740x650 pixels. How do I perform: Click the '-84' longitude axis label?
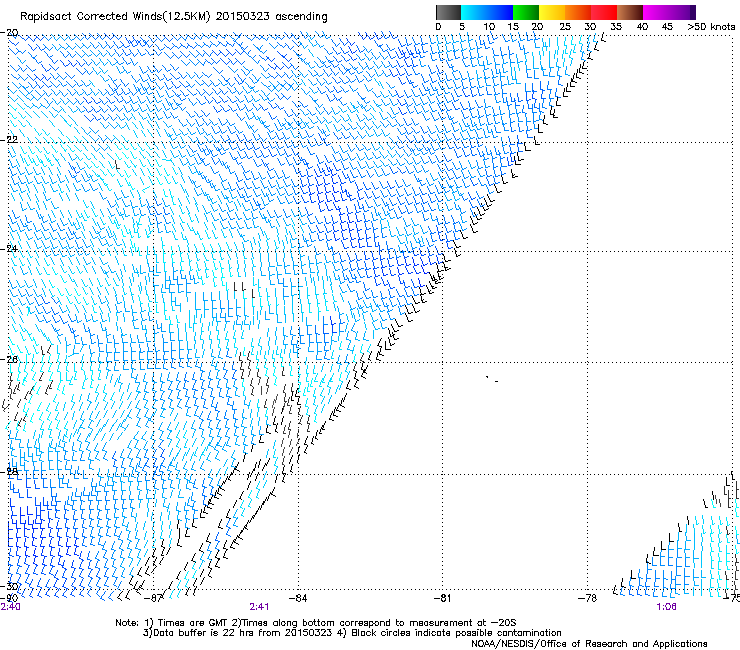tap(298, 598)
